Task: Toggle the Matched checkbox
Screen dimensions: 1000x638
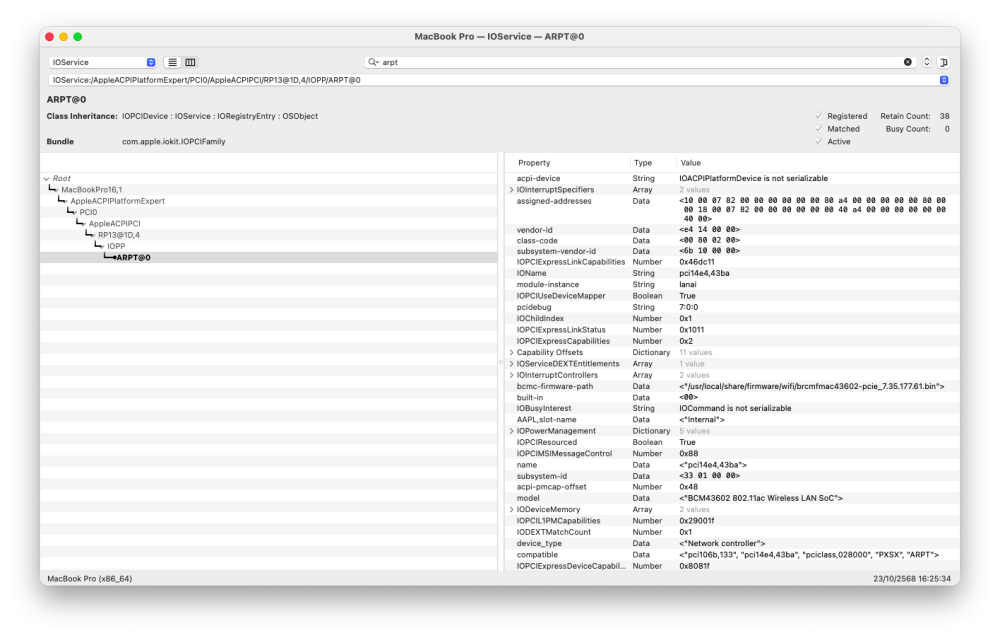Action: click(x=819, y=129)
